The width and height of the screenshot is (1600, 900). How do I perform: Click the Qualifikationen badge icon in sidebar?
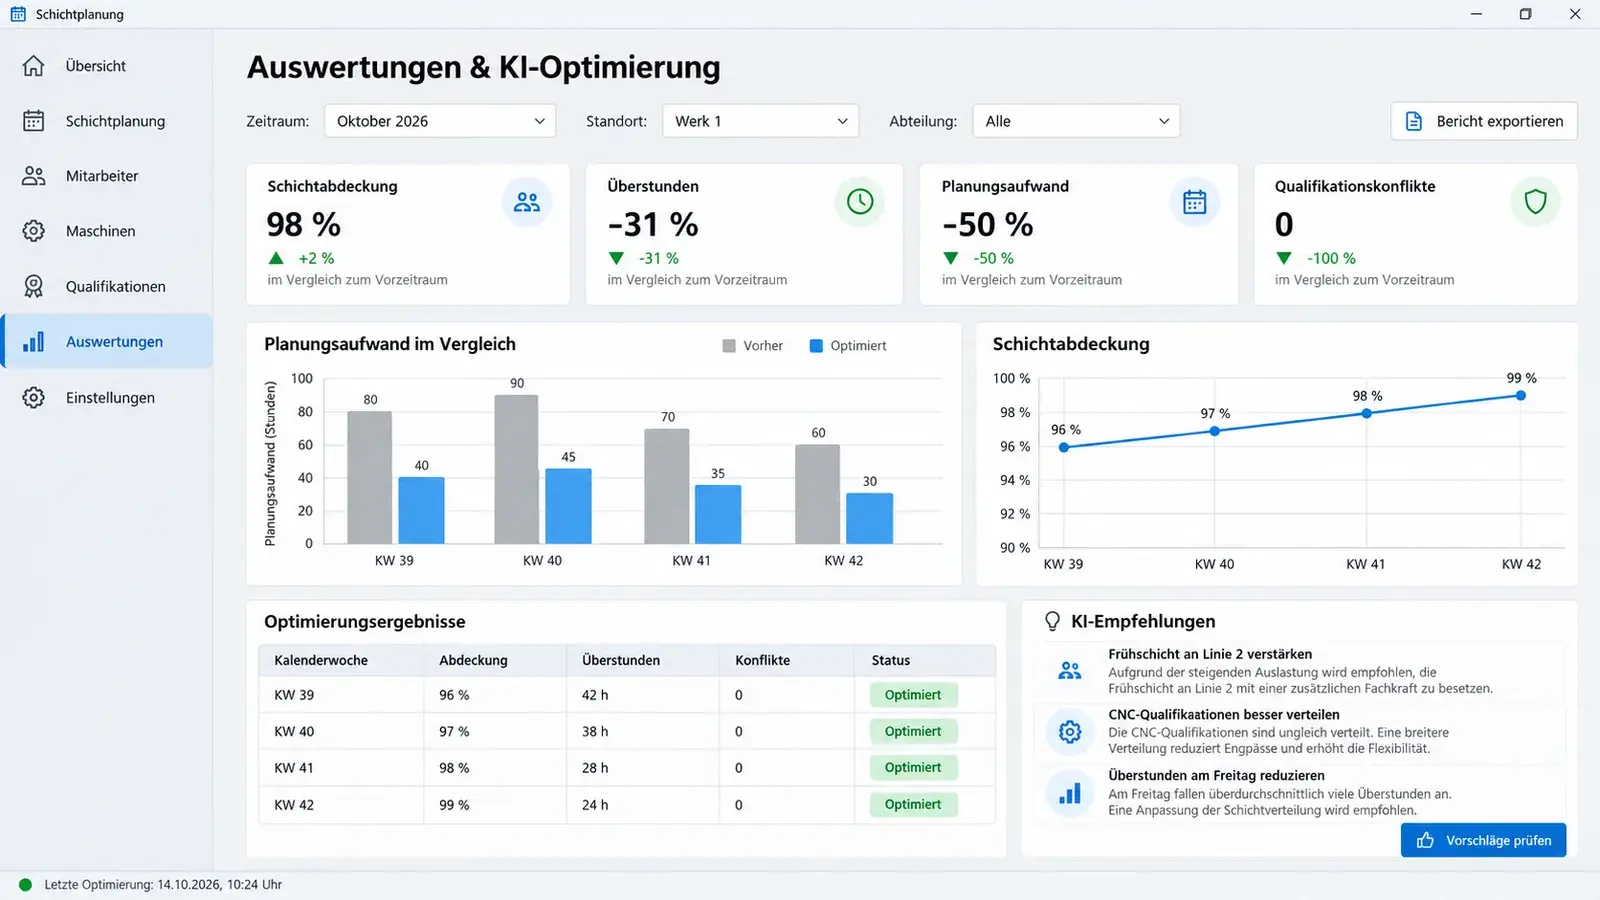(33, 286)
